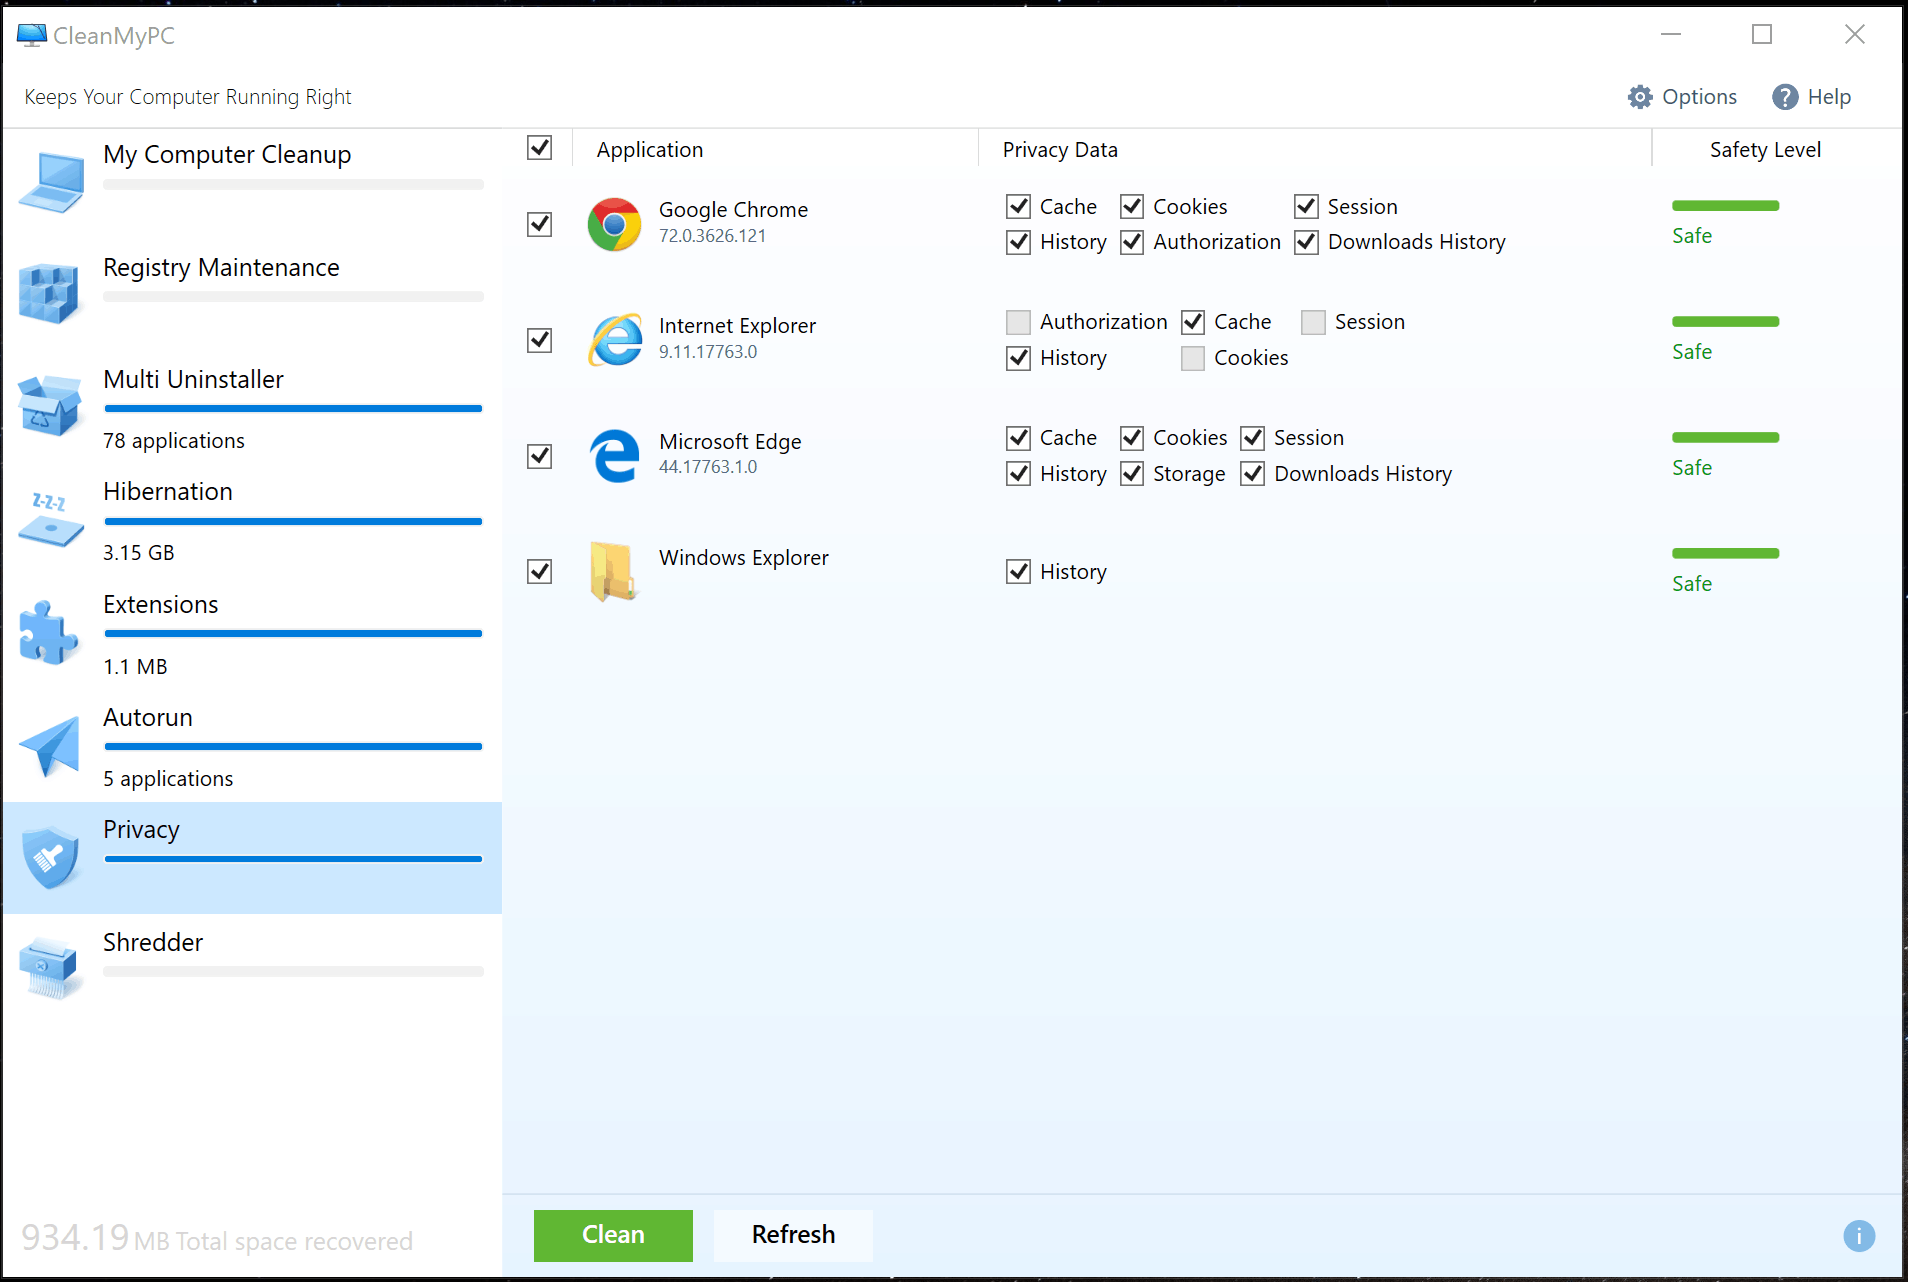Click the Options gear icon
The image size is (1908, 1282).
pos(1640,97)
